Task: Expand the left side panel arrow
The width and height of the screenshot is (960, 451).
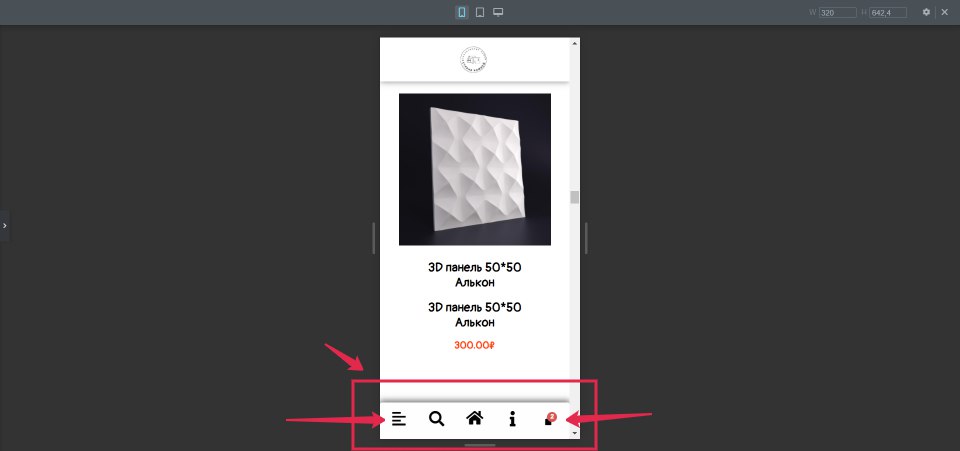Action: click(x=4, y=226)
